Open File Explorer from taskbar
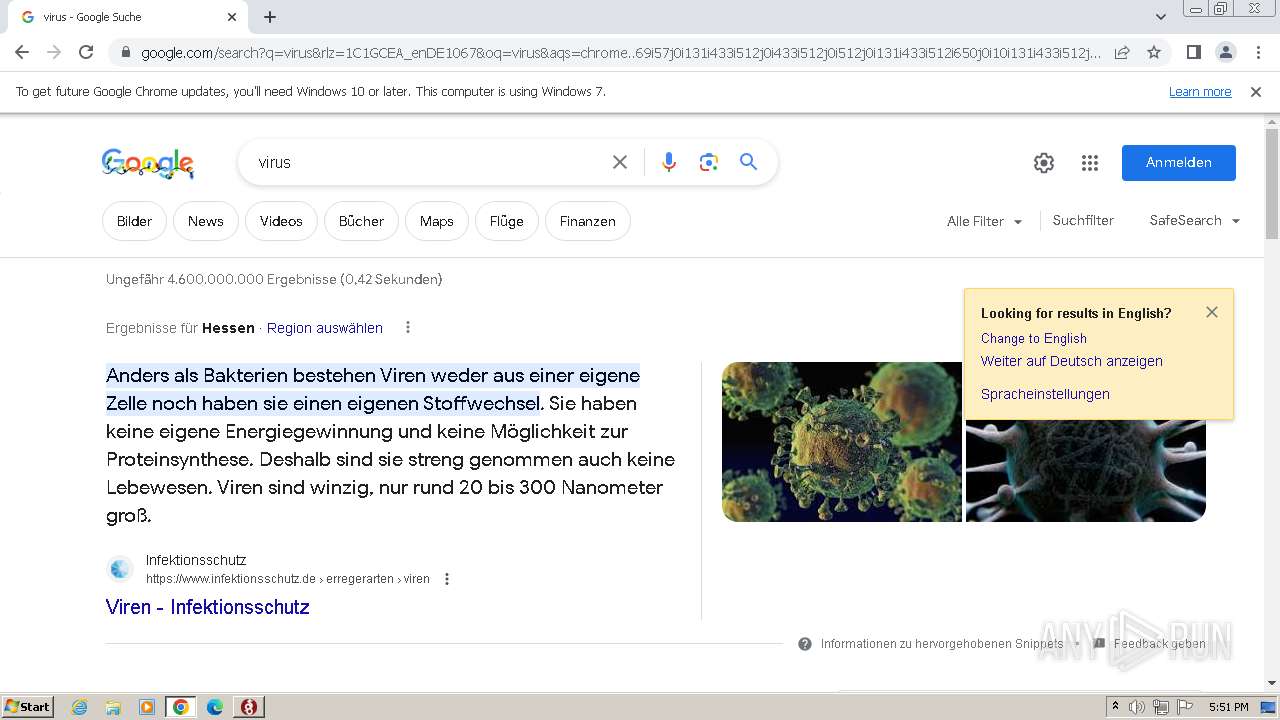The image size is (1280, 720). coord(113,707)
